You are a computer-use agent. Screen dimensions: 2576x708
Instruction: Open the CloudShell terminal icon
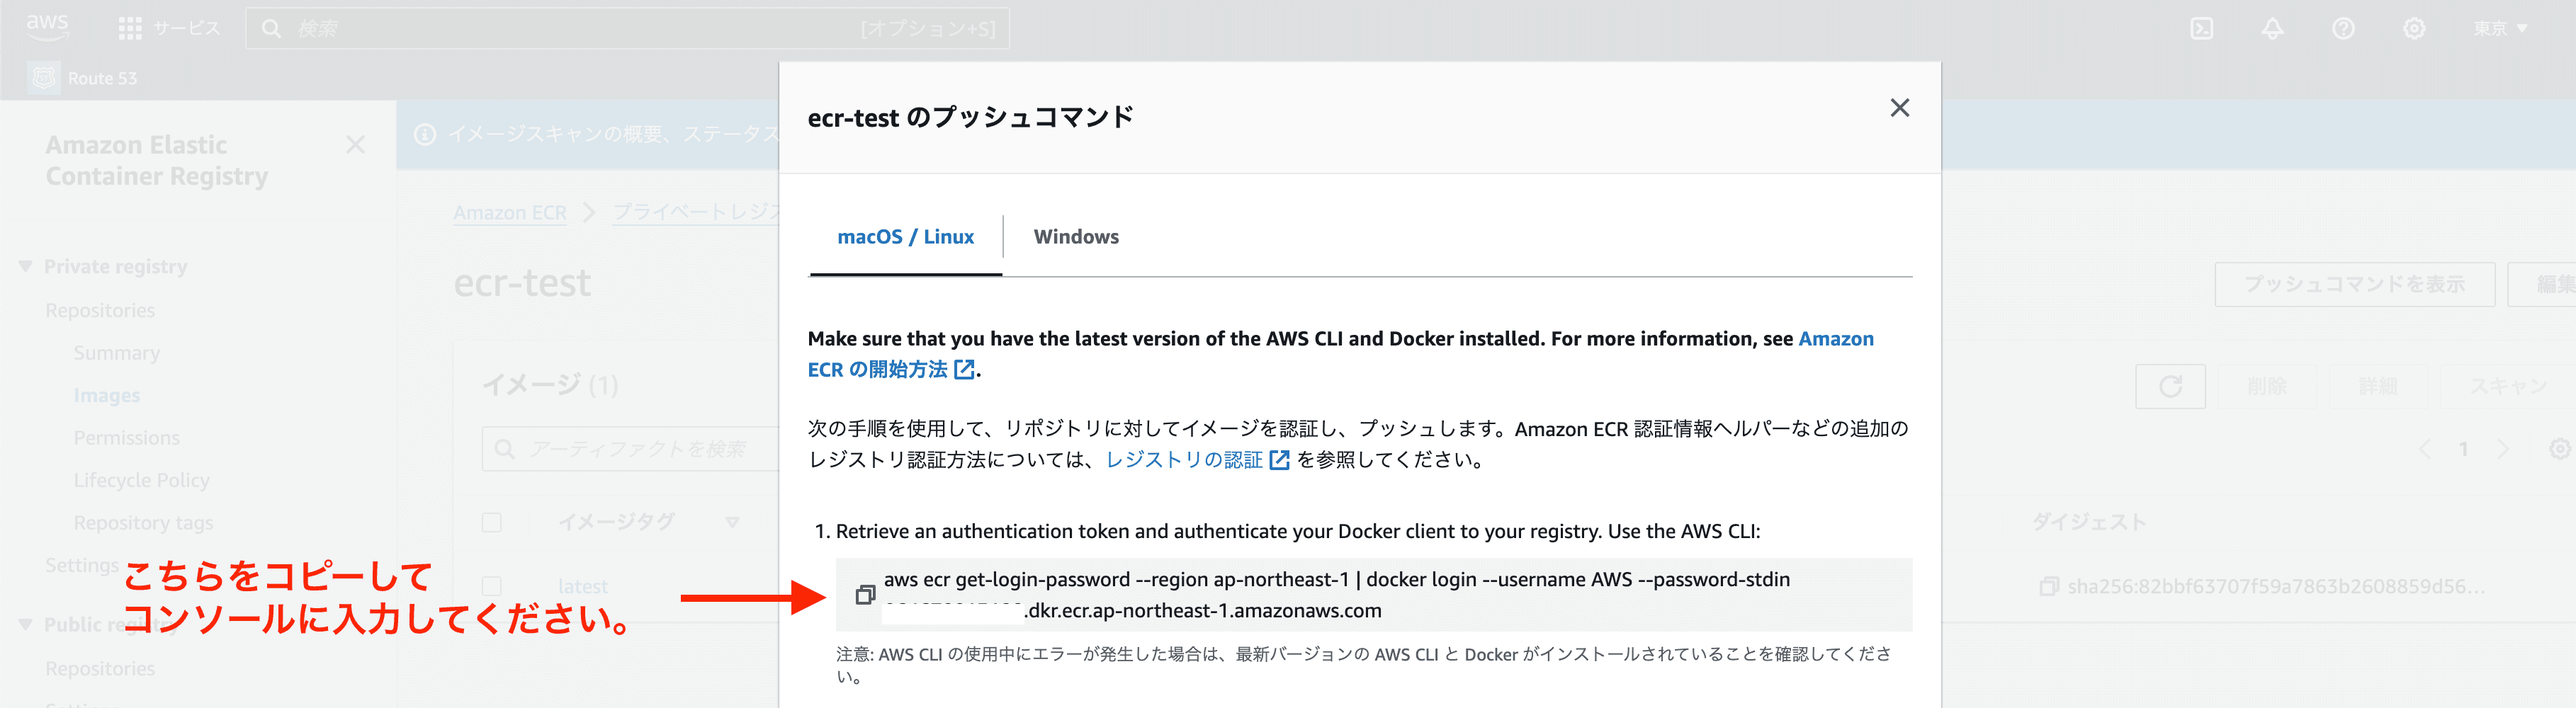[x=2201, y=28]
